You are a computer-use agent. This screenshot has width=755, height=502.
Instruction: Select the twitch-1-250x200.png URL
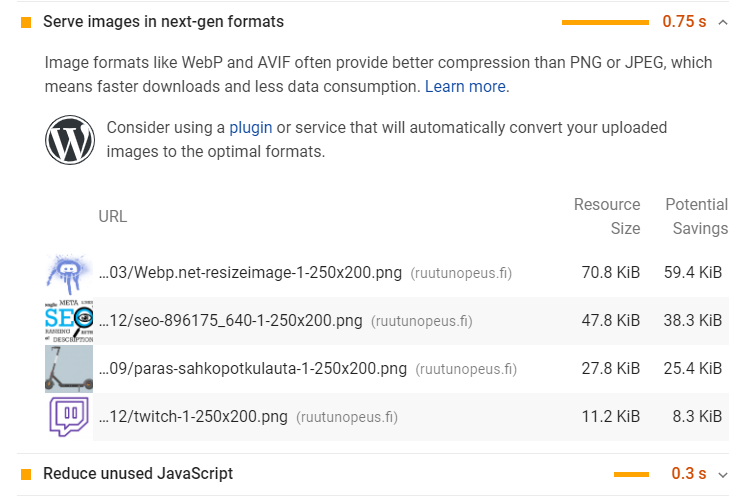coord(193,417)
